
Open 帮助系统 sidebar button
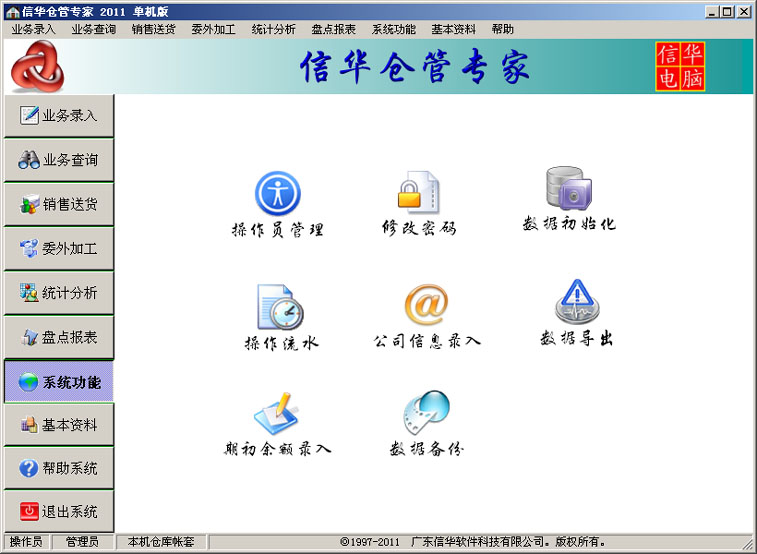(x=59, y=469)
